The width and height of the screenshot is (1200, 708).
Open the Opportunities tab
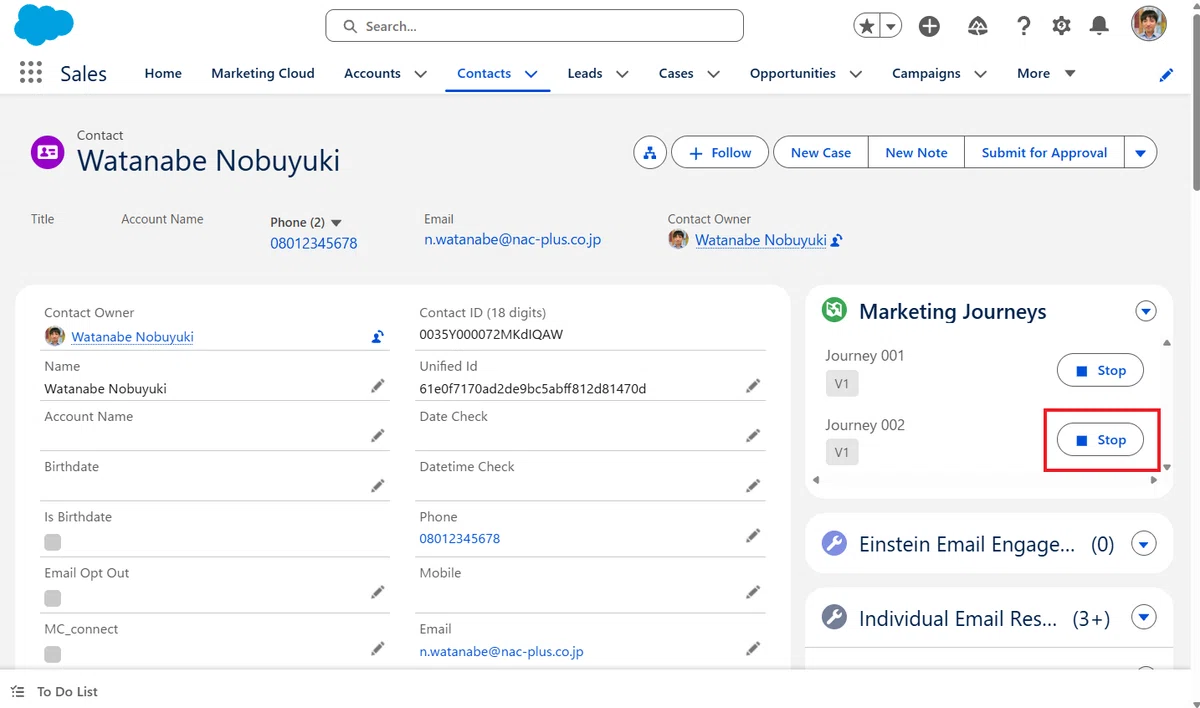793,73
